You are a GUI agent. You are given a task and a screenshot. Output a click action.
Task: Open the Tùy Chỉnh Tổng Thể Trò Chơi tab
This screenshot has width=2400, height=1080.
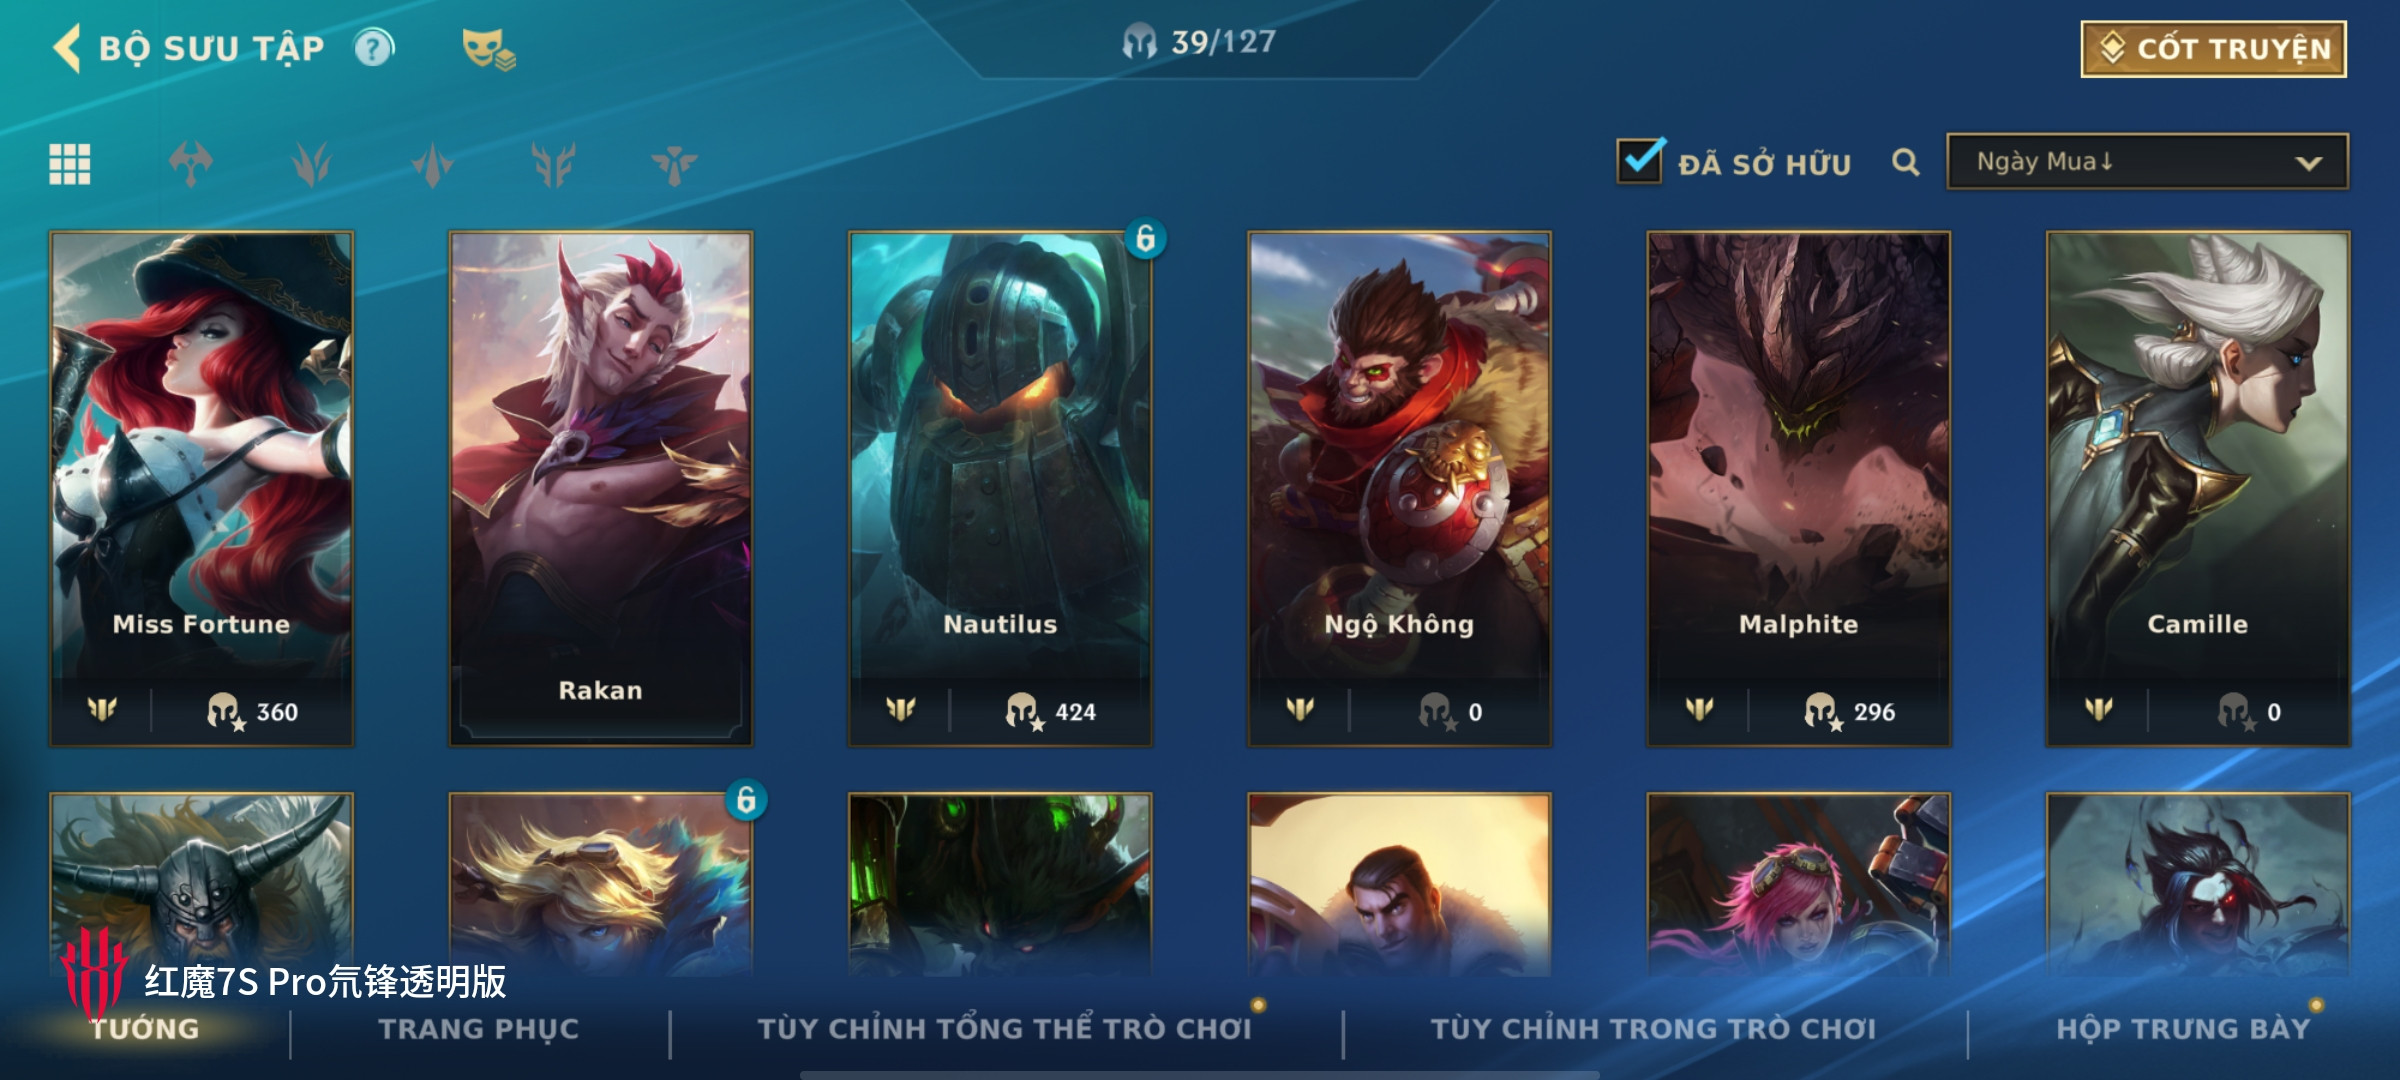click(x=1004, y=1029)
